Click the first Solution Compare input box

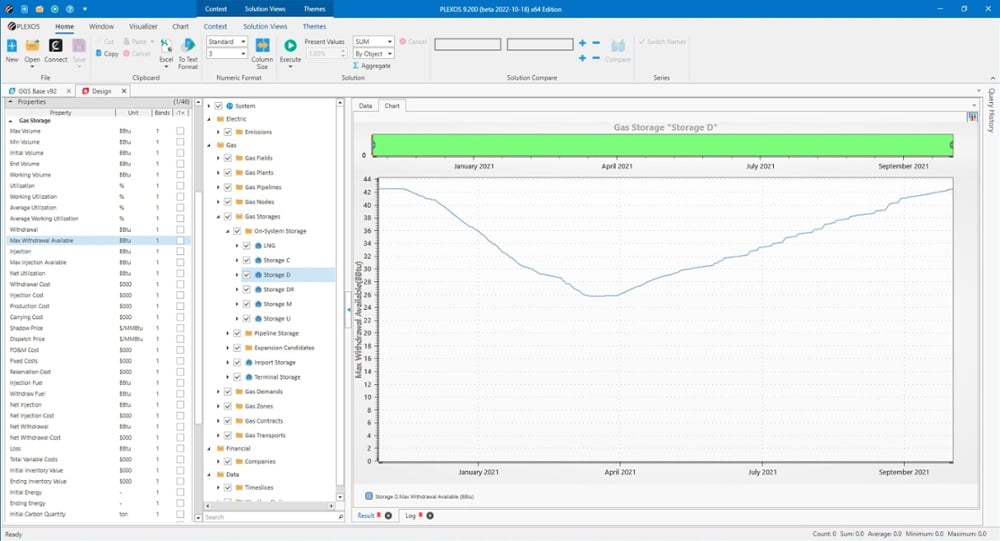(x=467, y=44)
